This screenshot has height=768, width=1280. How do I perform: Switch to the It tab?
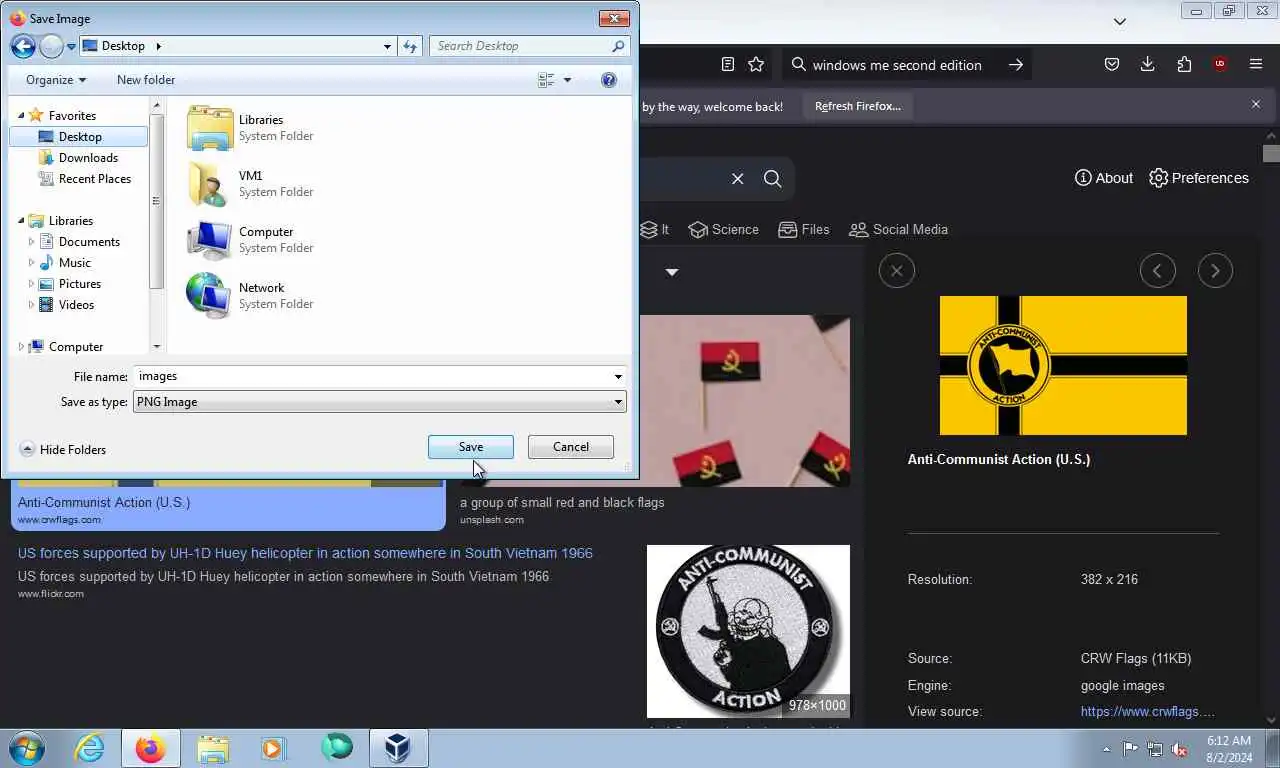tap(655, 230)
